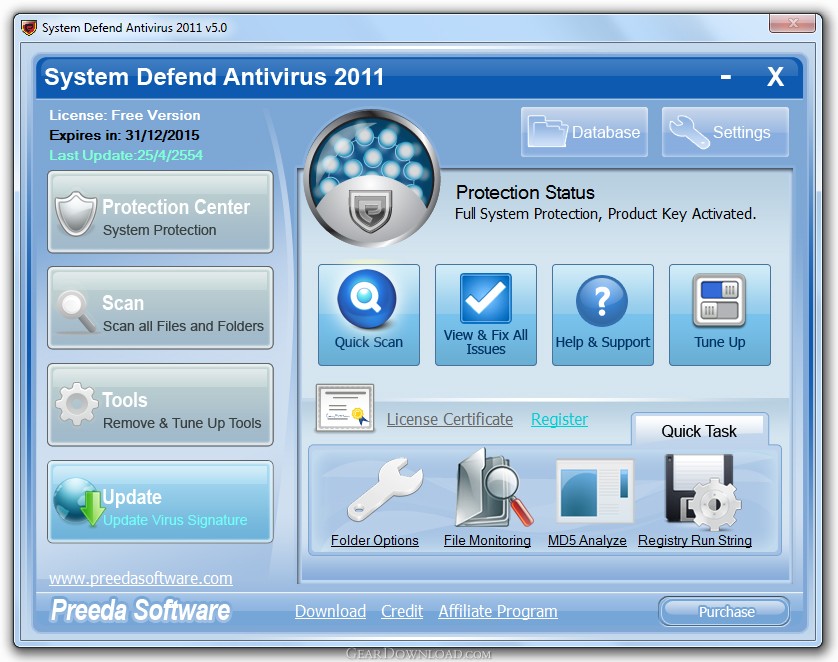Click the License: Free Version text
This screenshot has width=838, height=662.
coord(125,115)
